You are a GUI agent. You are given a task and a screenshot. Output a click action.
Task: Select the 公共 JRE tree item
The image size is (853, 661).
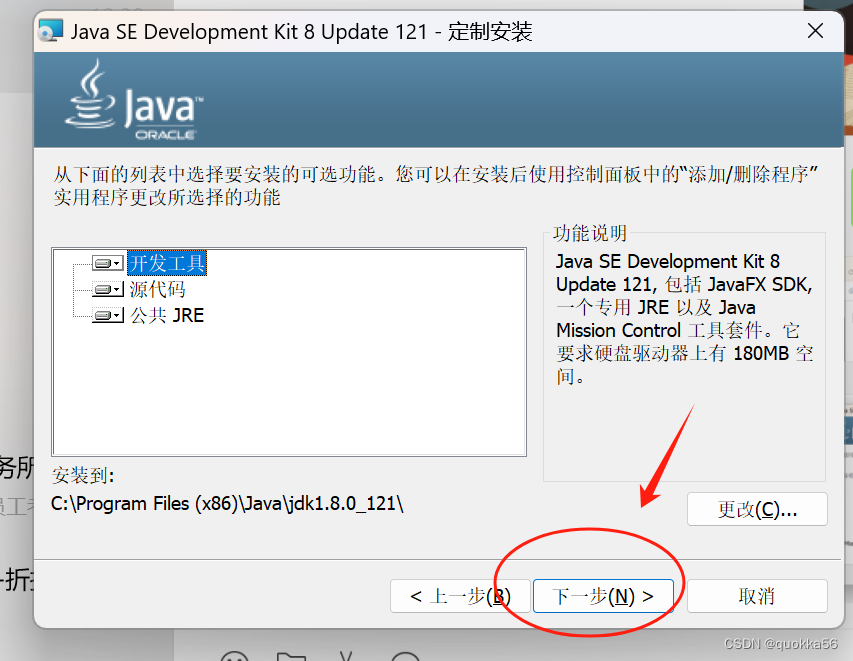[x=166, y=316]
